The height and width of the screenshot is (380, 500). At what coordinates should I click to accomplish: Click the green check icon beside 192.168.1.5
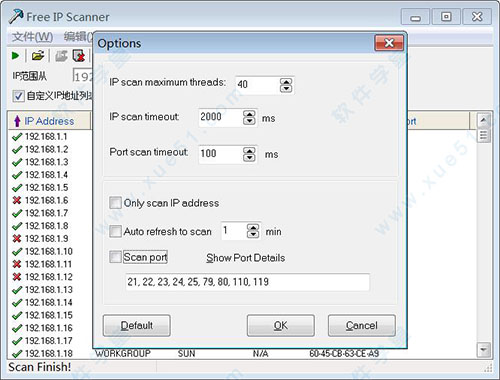[17, 188]
